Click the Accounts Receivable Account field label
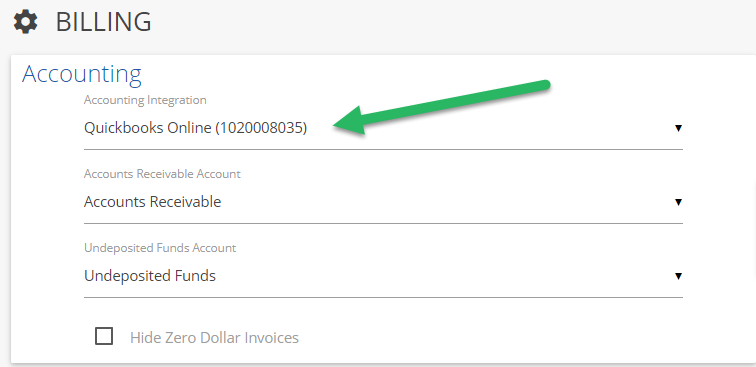 162,174
